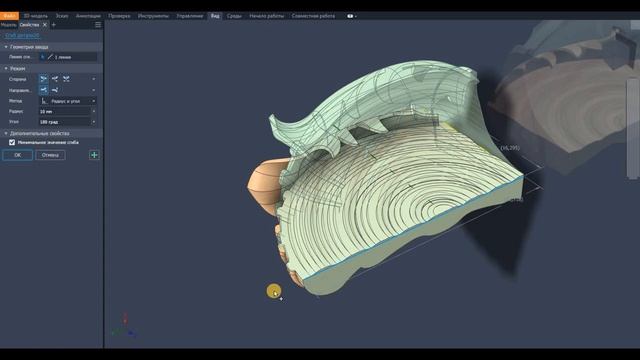This screenshot has height=360, width=640.
Task: Click the Отмена button
Action: [50, 155]
